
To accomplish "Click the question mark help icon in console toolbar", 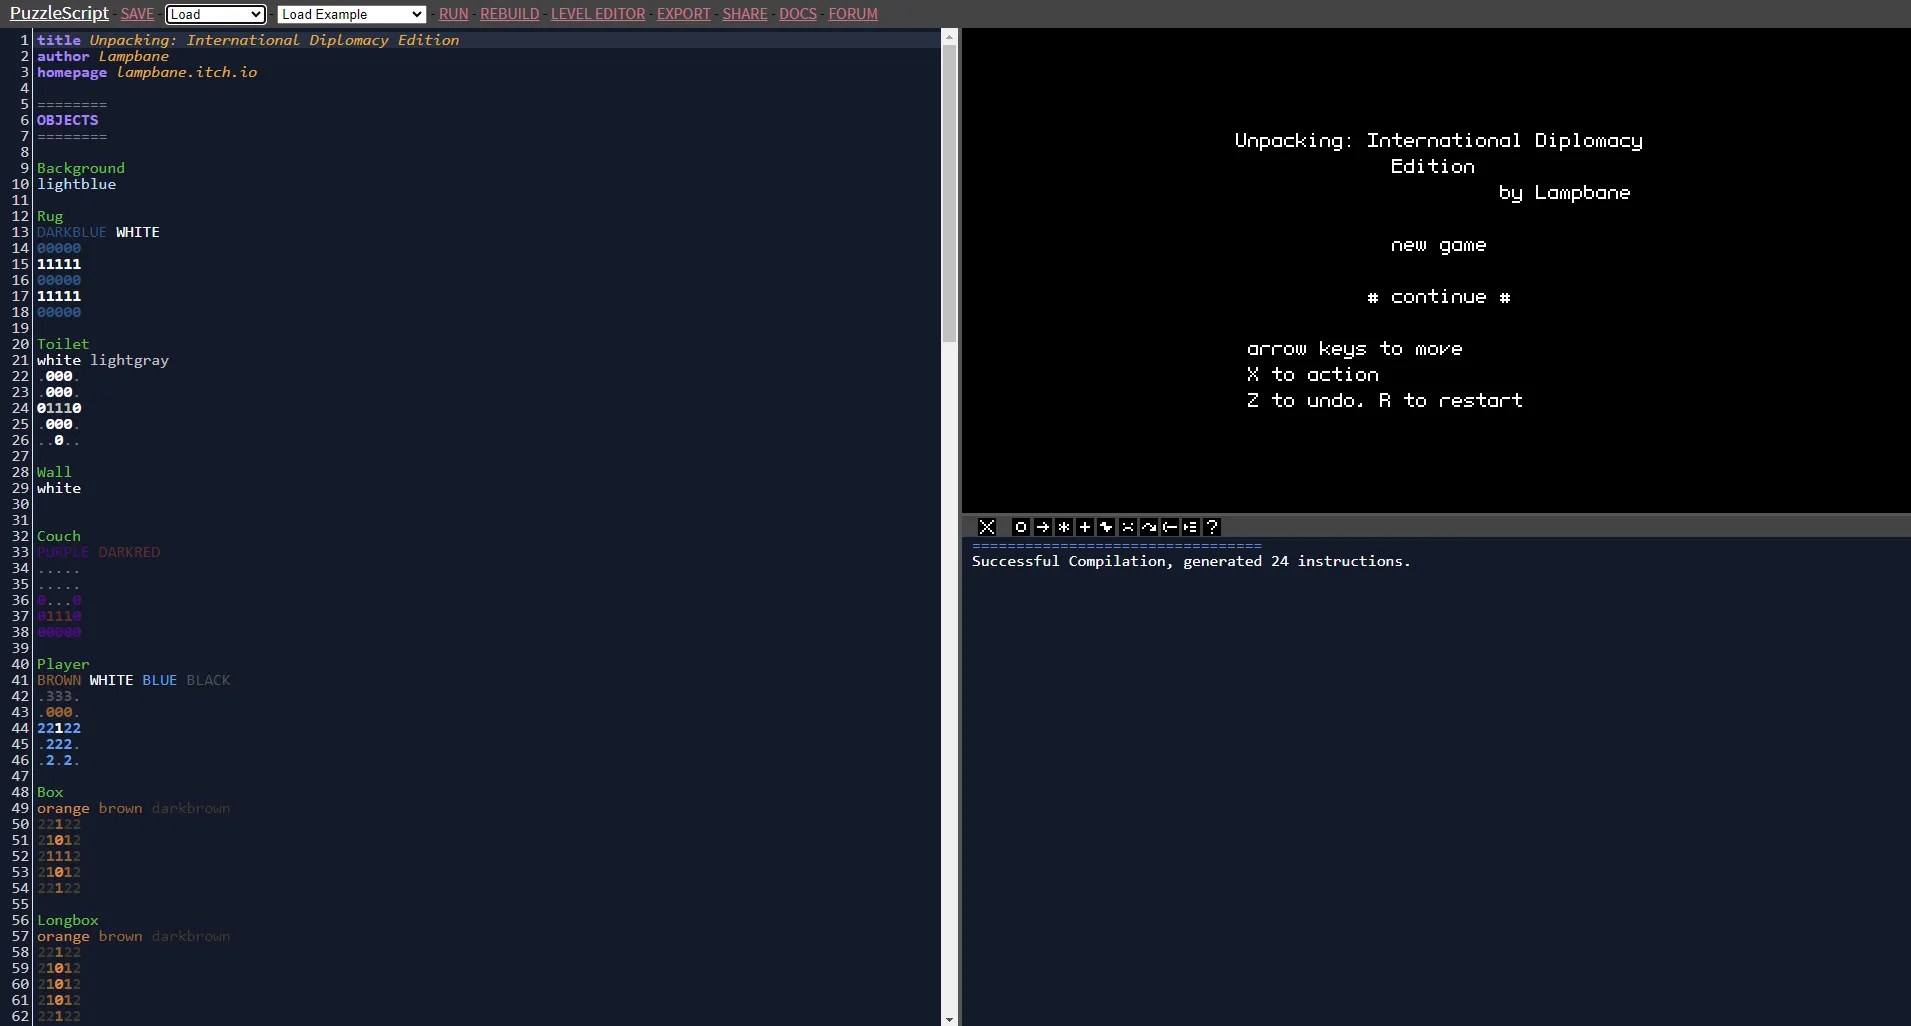I will pos(1212,527).
